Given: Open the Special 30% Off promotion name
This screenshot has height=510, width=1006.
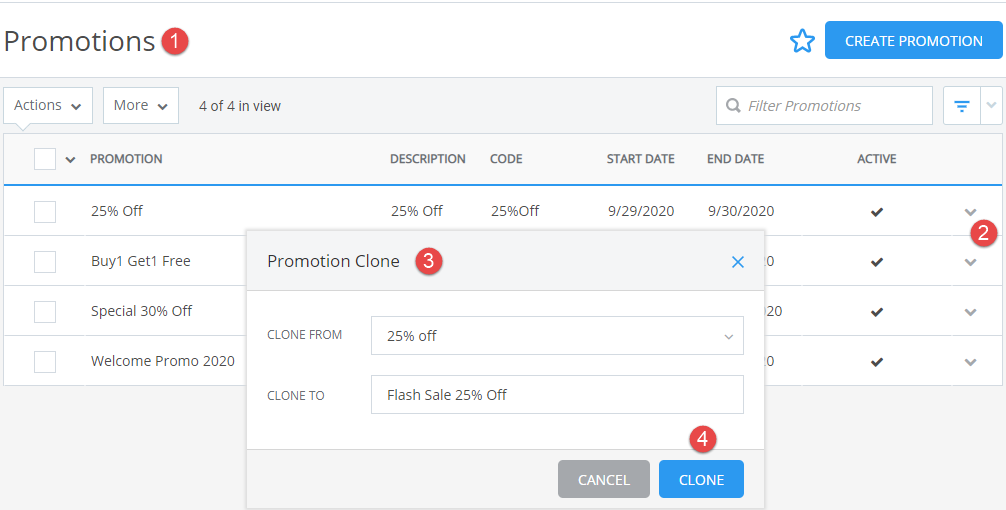Looking at the screenshot, I should [141, 311].
